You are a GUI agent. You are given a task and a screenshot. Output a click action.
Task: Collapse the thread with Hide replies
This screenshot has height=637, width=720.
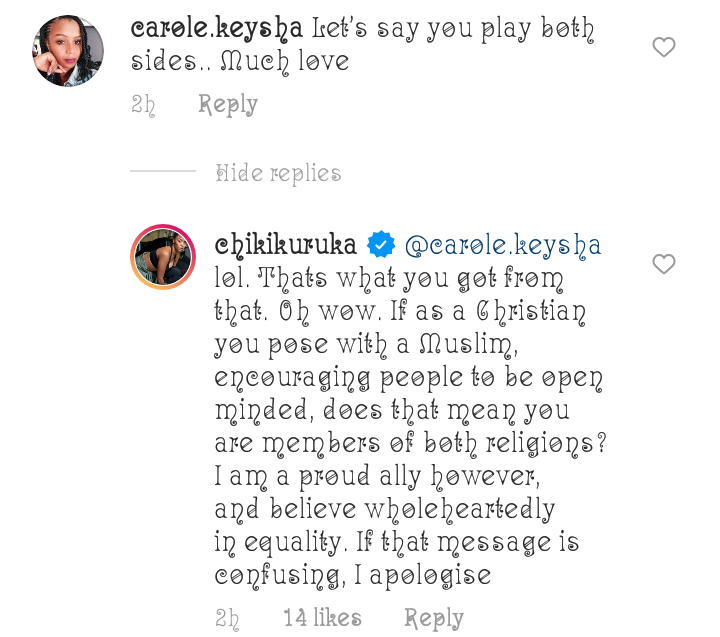(278, 173)
